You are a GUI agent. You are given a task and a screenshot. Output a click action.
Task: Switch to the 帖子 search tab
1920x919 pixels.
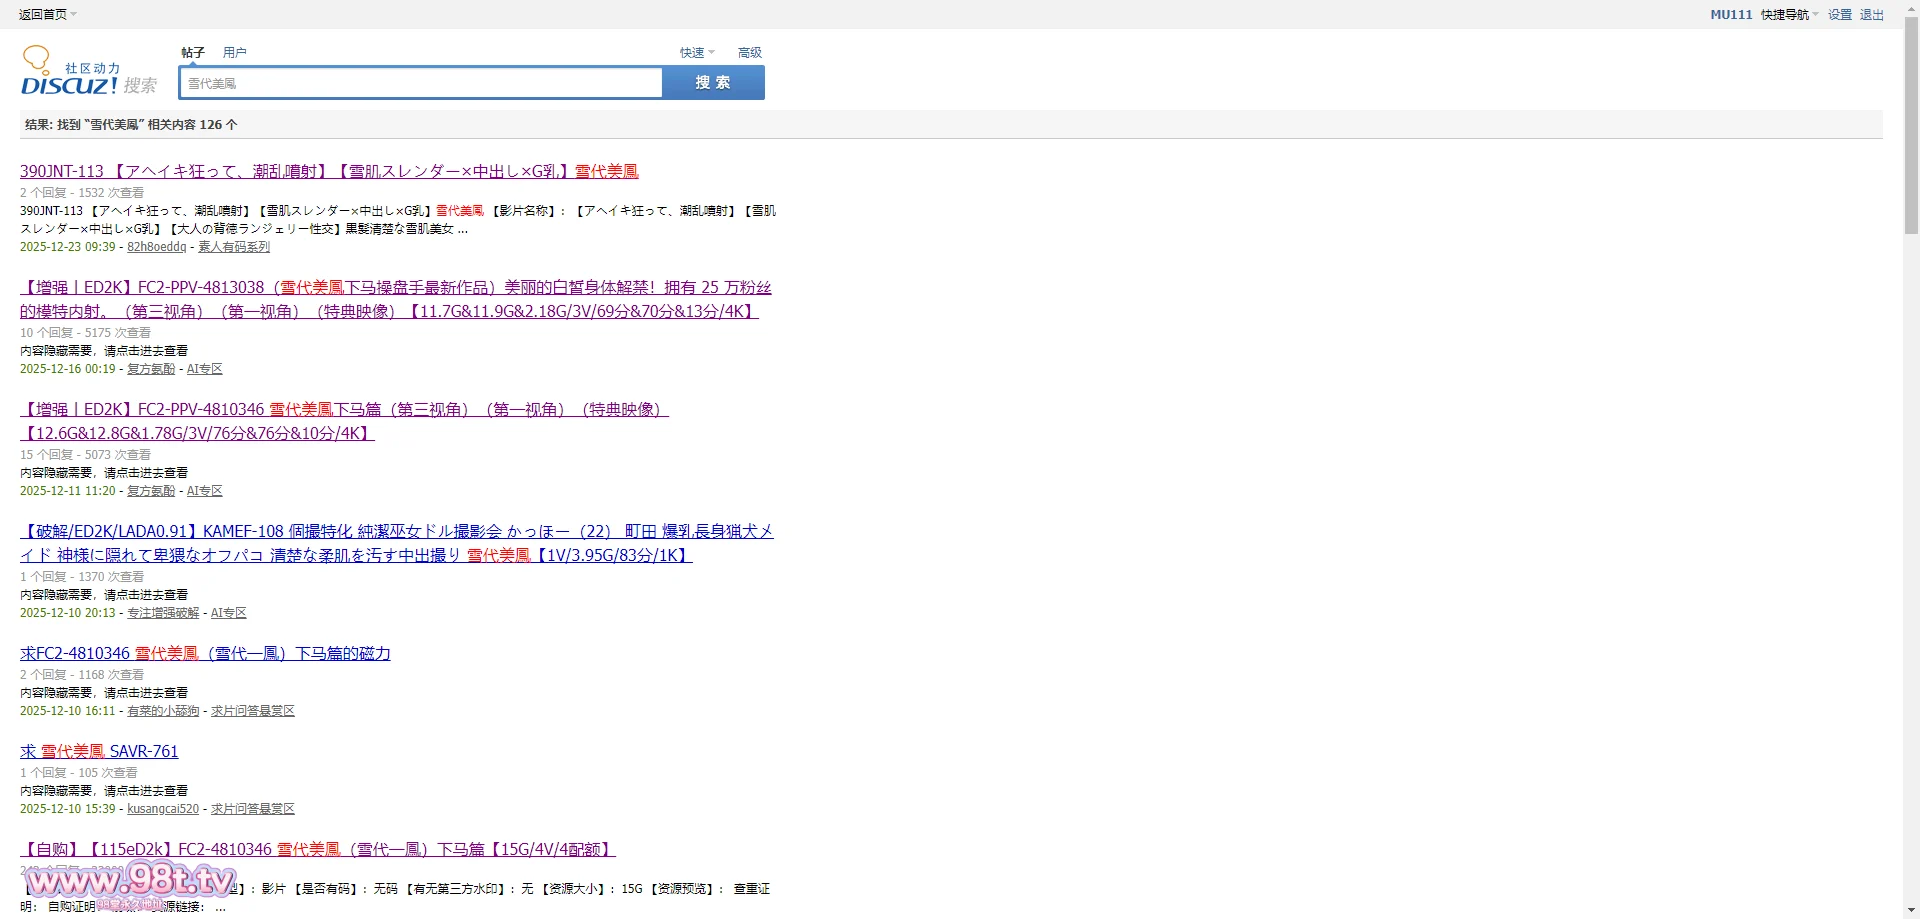[193, 52]
